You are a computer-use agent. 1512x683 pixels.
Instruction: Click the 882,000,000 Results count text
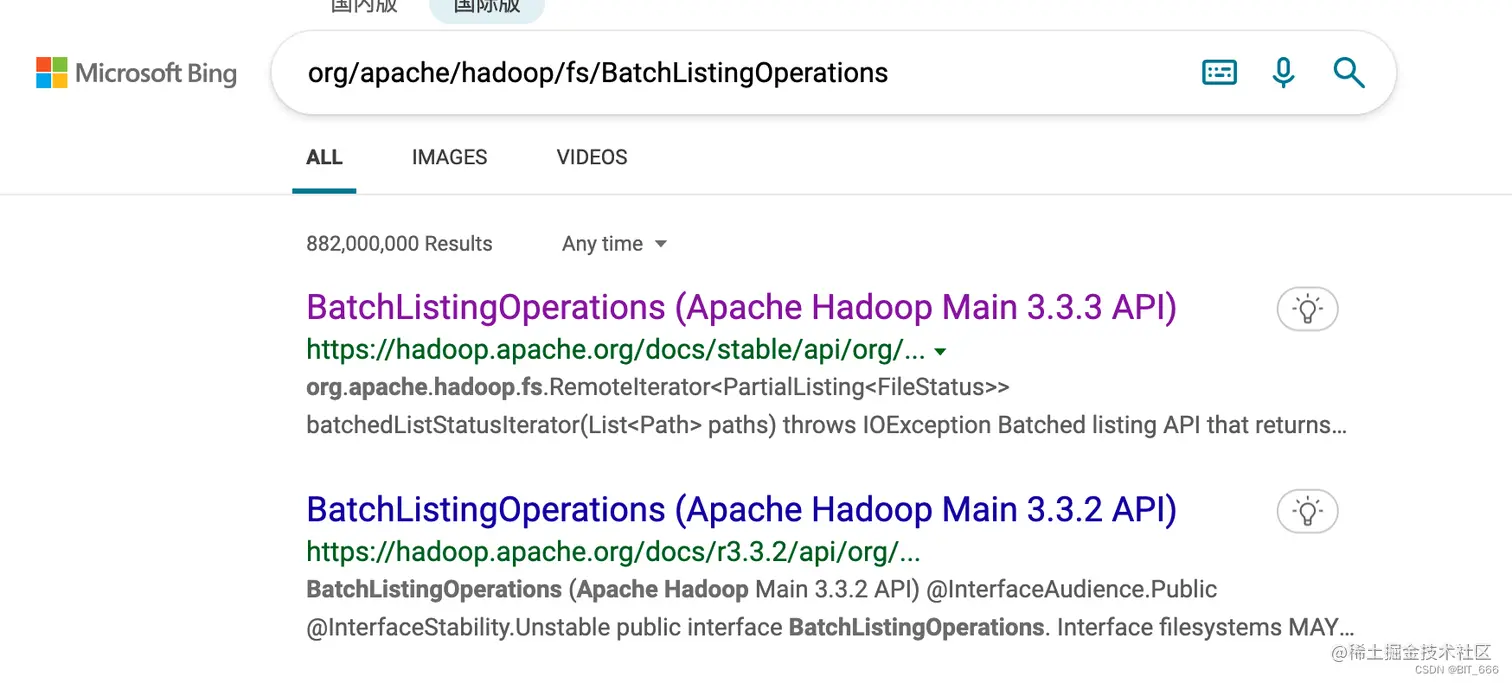click(x=399, y=244)
